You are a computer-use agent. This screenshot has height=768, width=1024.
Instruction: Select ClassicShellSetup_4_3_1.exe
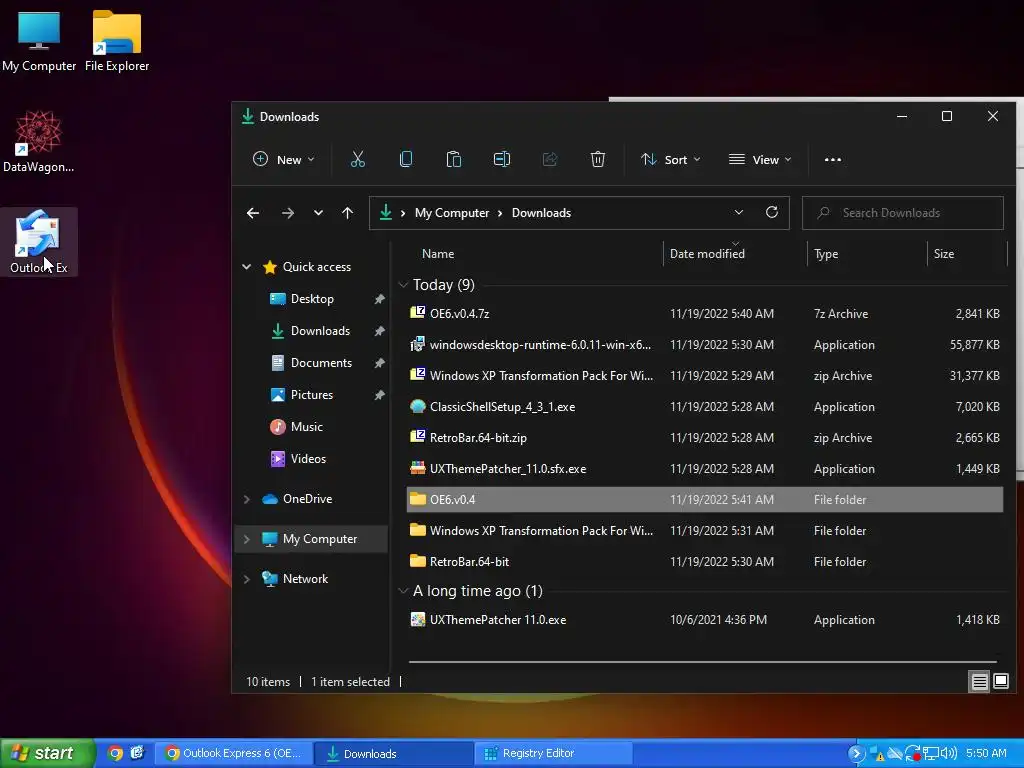click(x=705, y=407)
